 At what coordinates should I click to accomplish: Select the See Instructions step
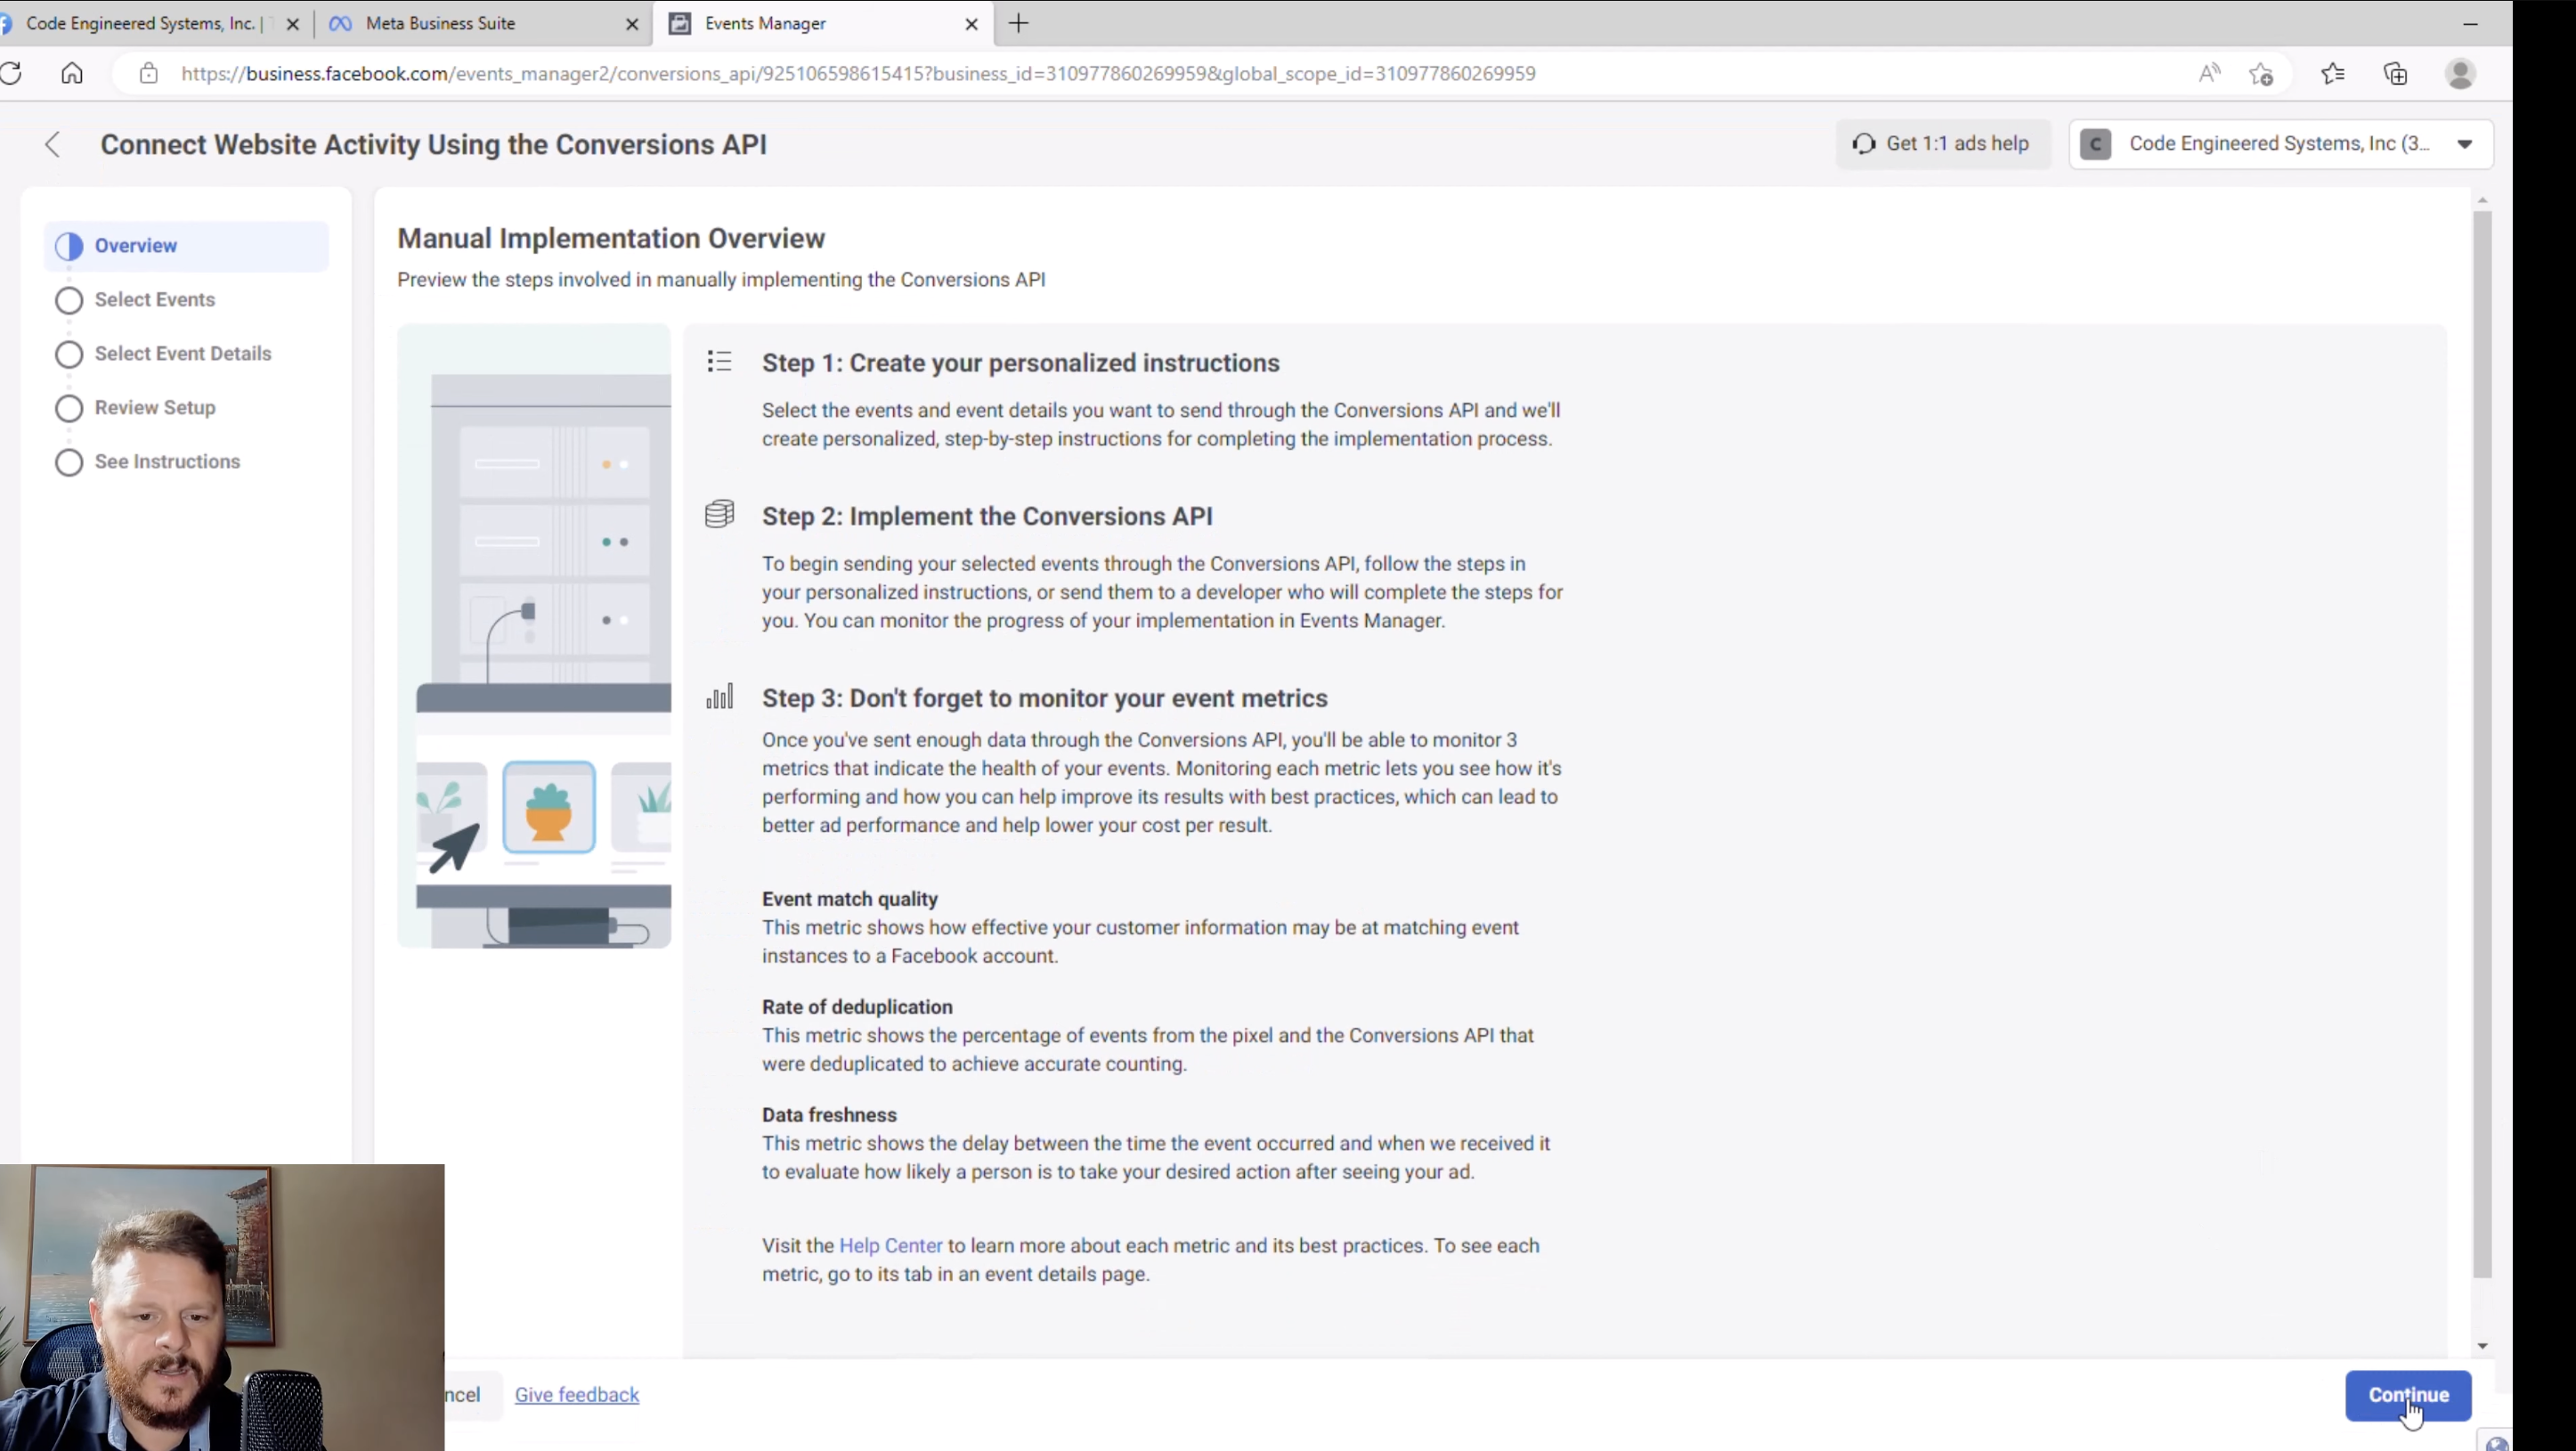point(167,462)
